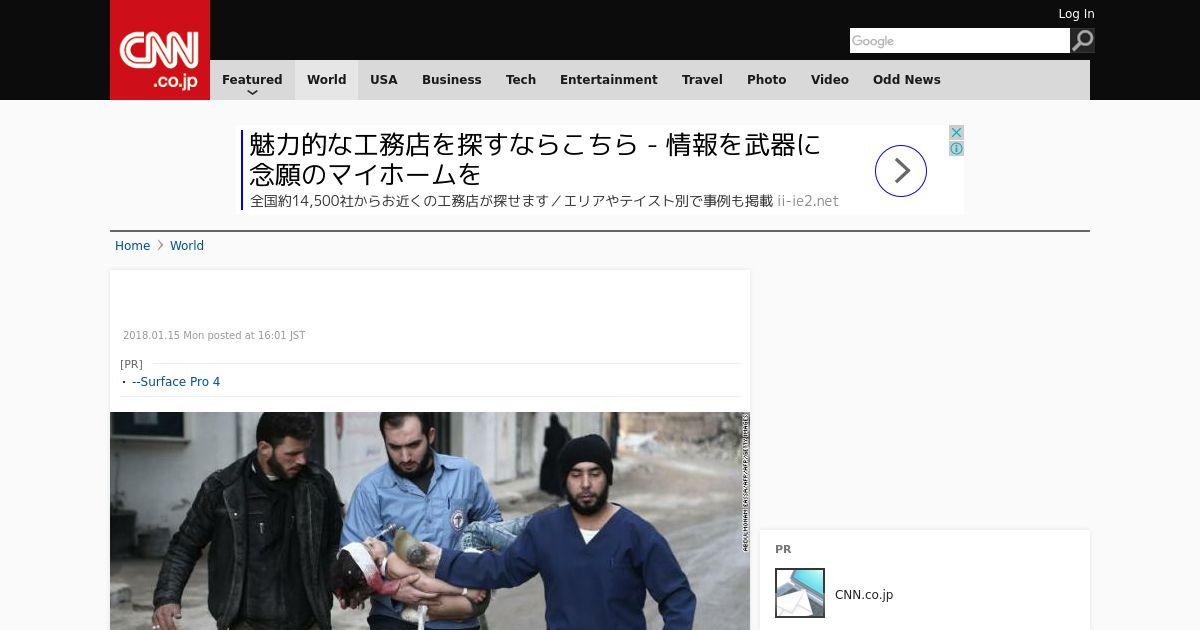Click the Home breadcrumb link
Screen dimensions: 1200x630
132,246
